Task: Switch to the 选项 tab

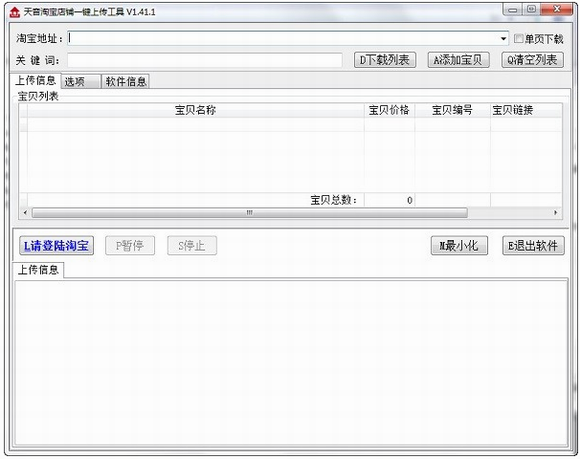Action: pos(81,81)
